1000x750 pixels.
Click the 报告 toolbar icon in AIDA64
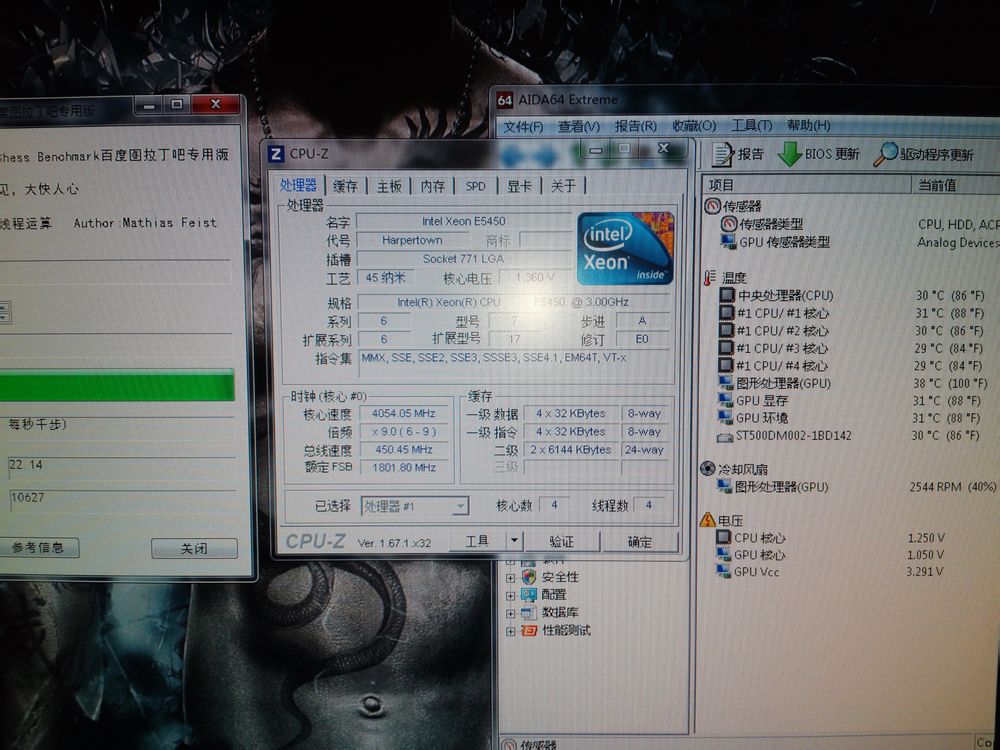(723, 154)
